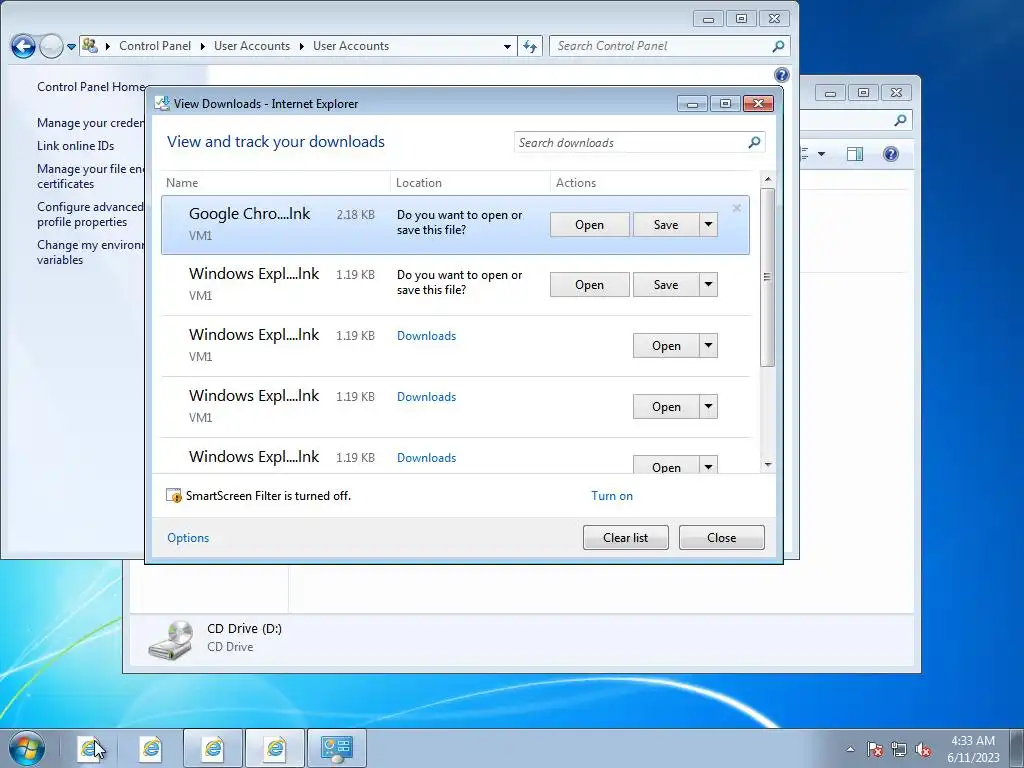Expand Save options for the Windows Explorer download
This screenshot has height=768, width=1024.
click(x=709, y=285)
